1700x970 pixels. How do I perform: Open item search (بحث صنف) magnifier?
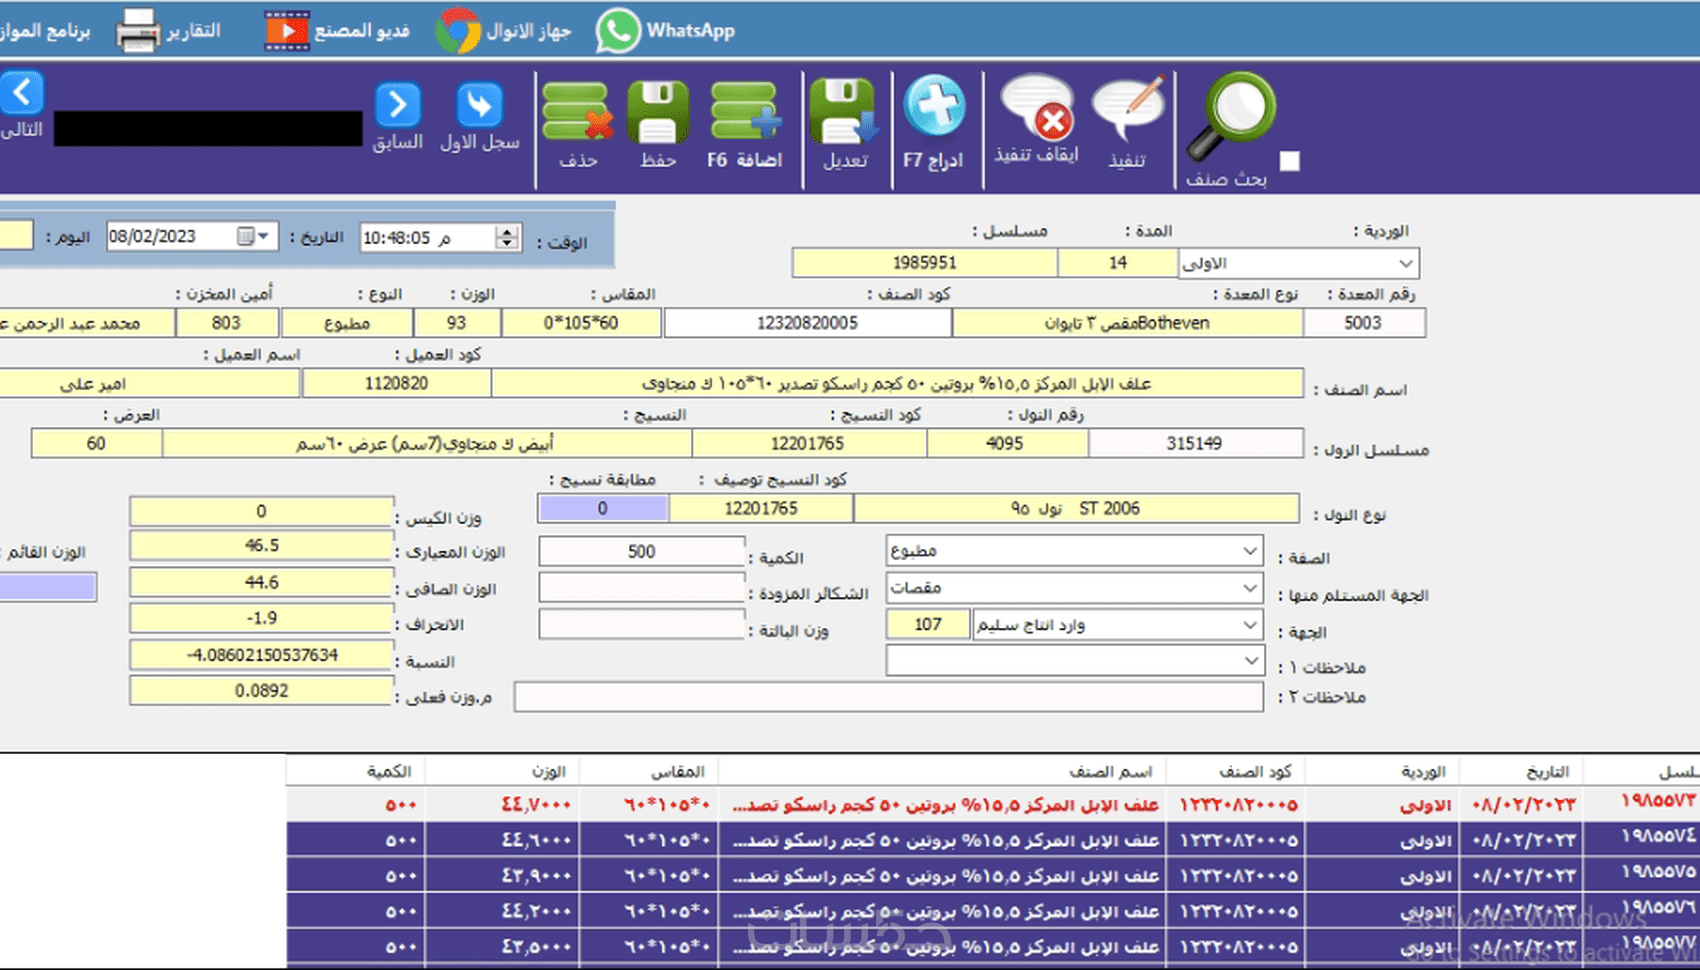pyautogui.click(x=1230, y=115)
